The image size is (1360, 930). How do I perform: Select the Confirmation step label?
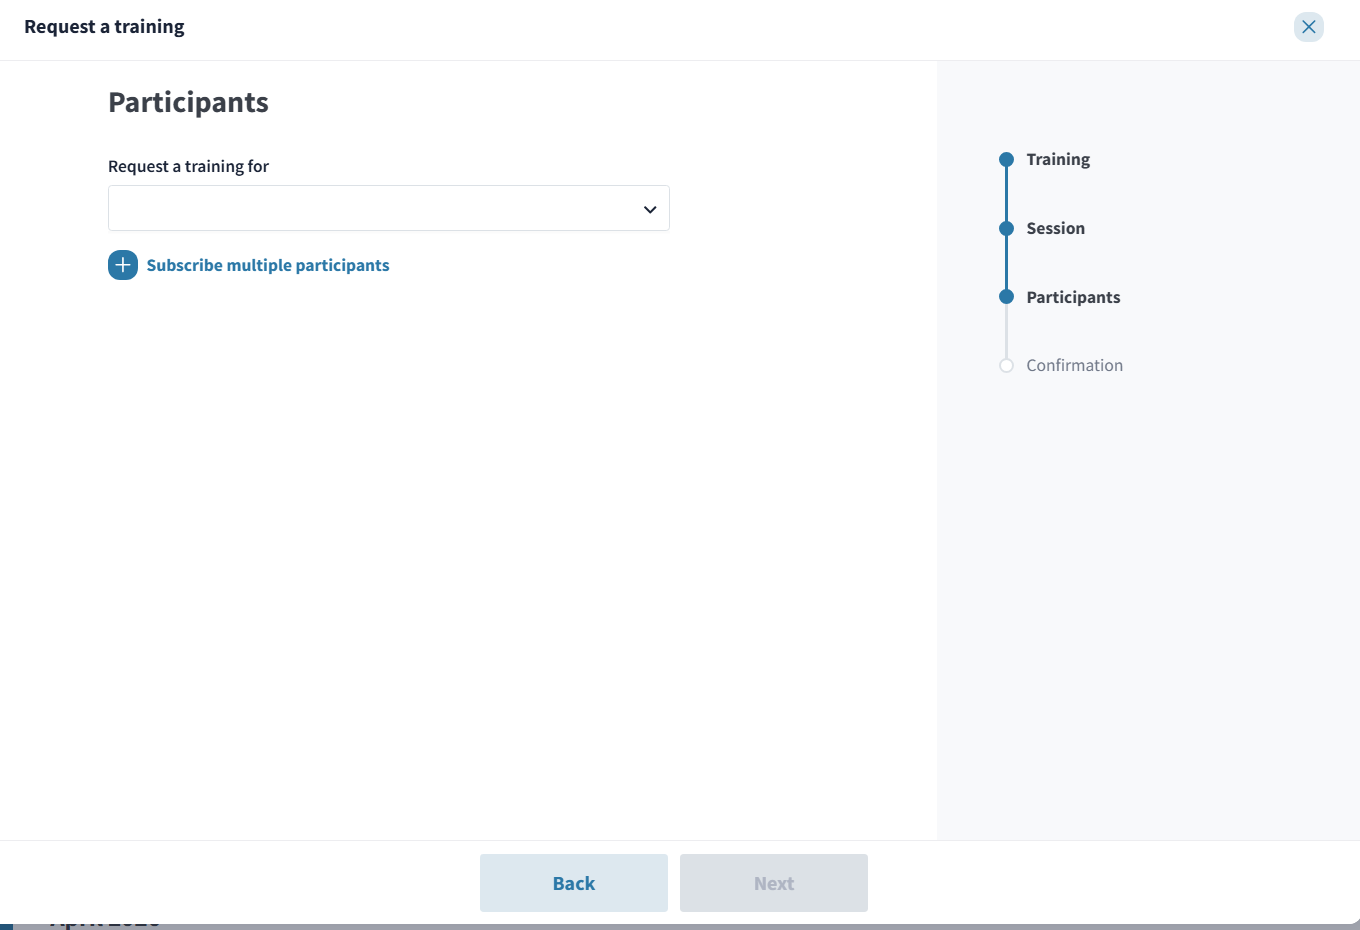pyautogui.click(x=1074, y=365)
